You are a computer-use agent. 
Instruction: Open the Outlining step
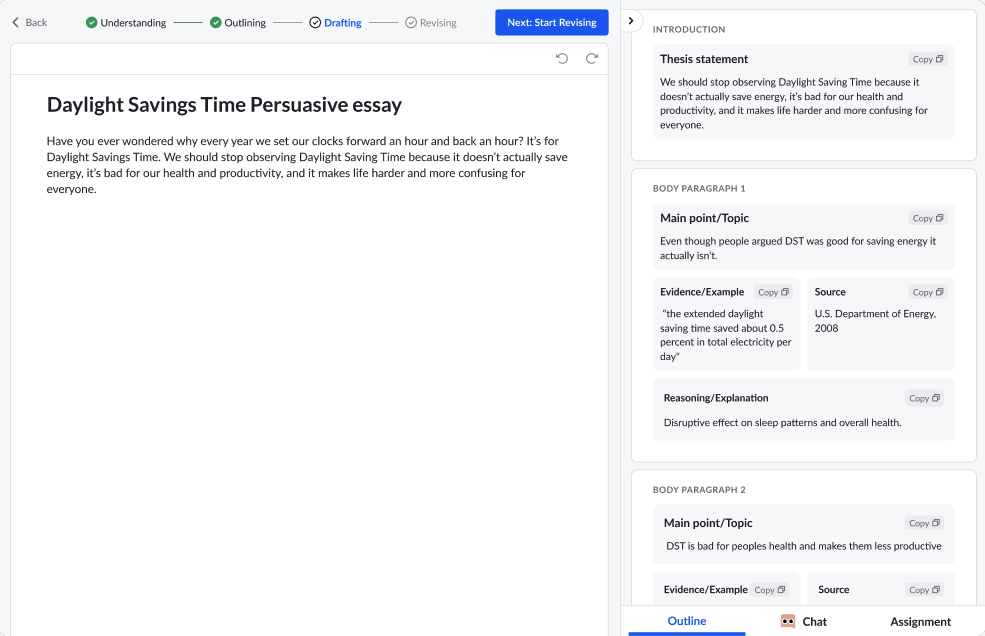[237, 23]
